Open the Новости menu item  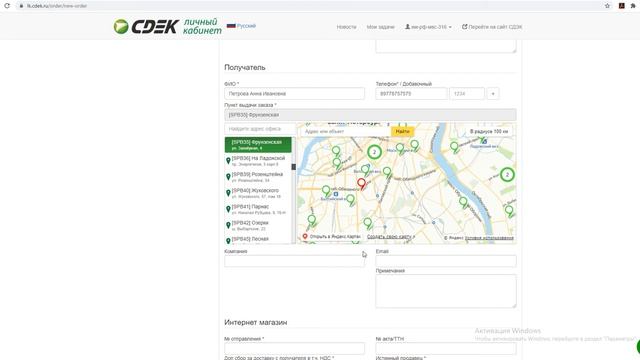[x=347, y=27]
